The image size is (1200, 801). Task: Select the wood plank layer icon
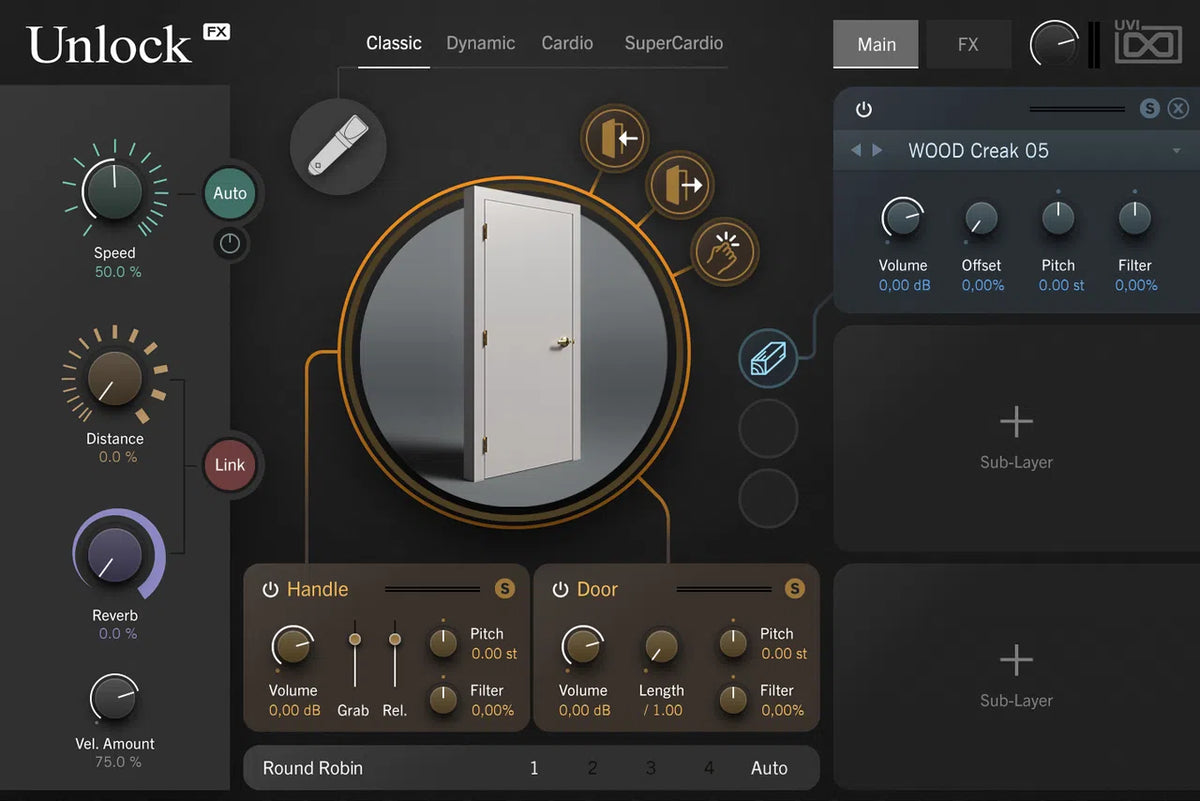pyautogui.click(x=768, y=357)
